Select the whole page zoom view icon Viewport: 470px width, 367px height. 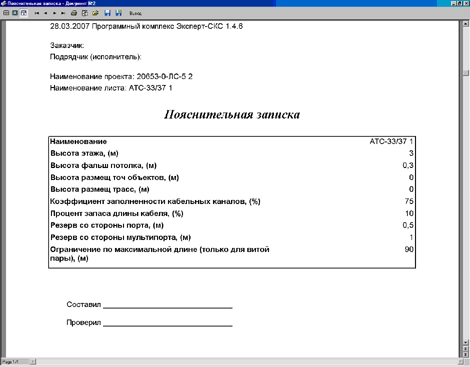tap(6, 13)
